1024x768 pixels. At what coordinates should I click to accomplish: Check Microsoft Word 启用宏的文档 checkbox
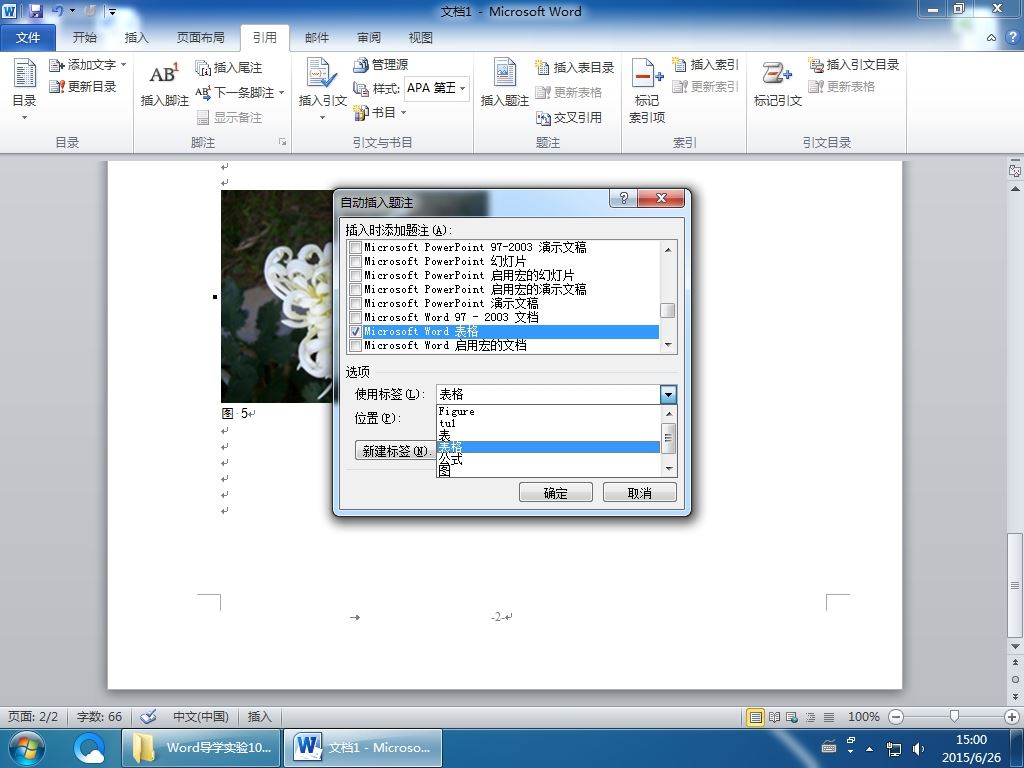[355, 345]
